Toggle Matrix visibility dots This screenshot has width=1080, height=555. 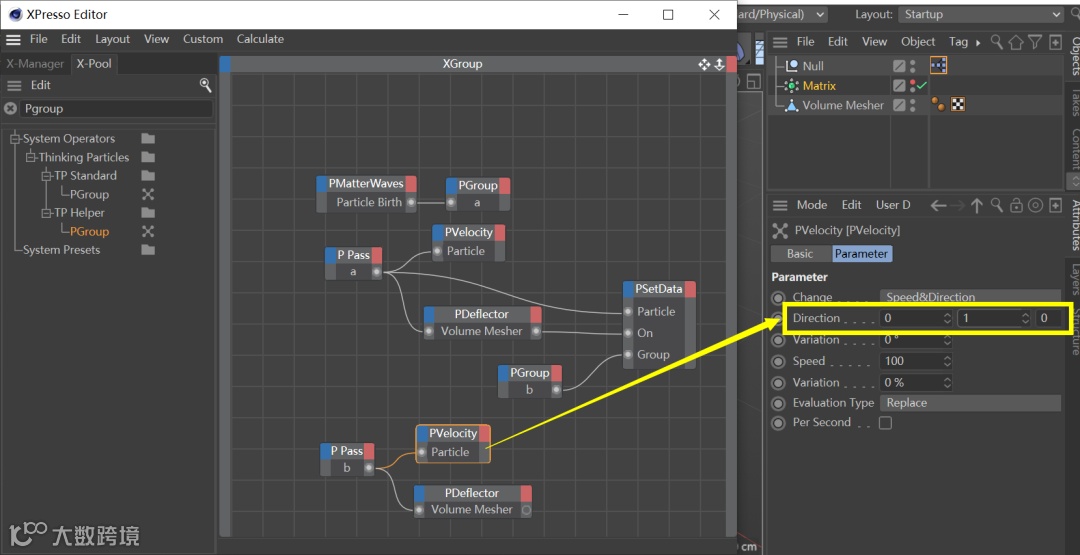(x=913, y=85)
